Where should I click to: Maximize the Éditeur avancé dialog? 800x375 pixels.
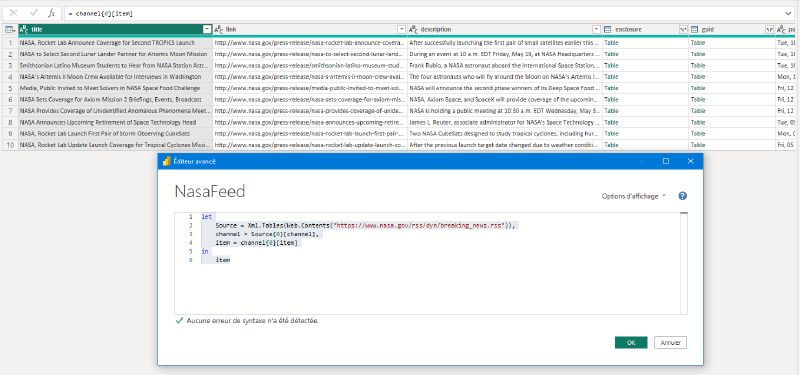tap(666, 161)
